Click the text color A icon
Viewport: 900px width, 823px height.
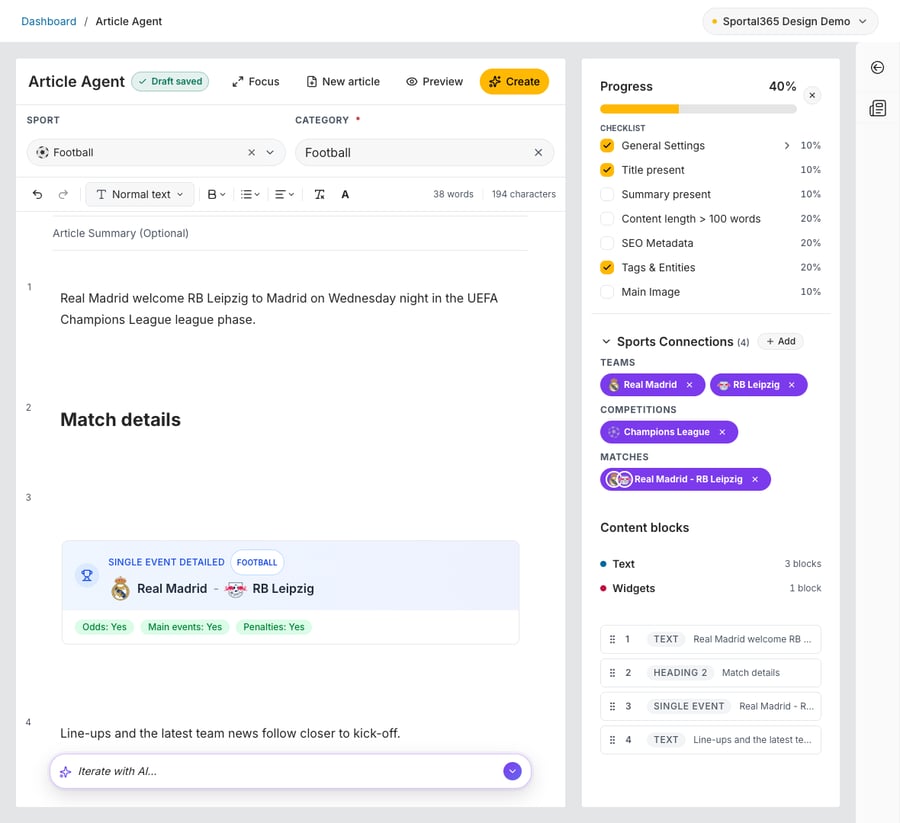pos(345,195)
